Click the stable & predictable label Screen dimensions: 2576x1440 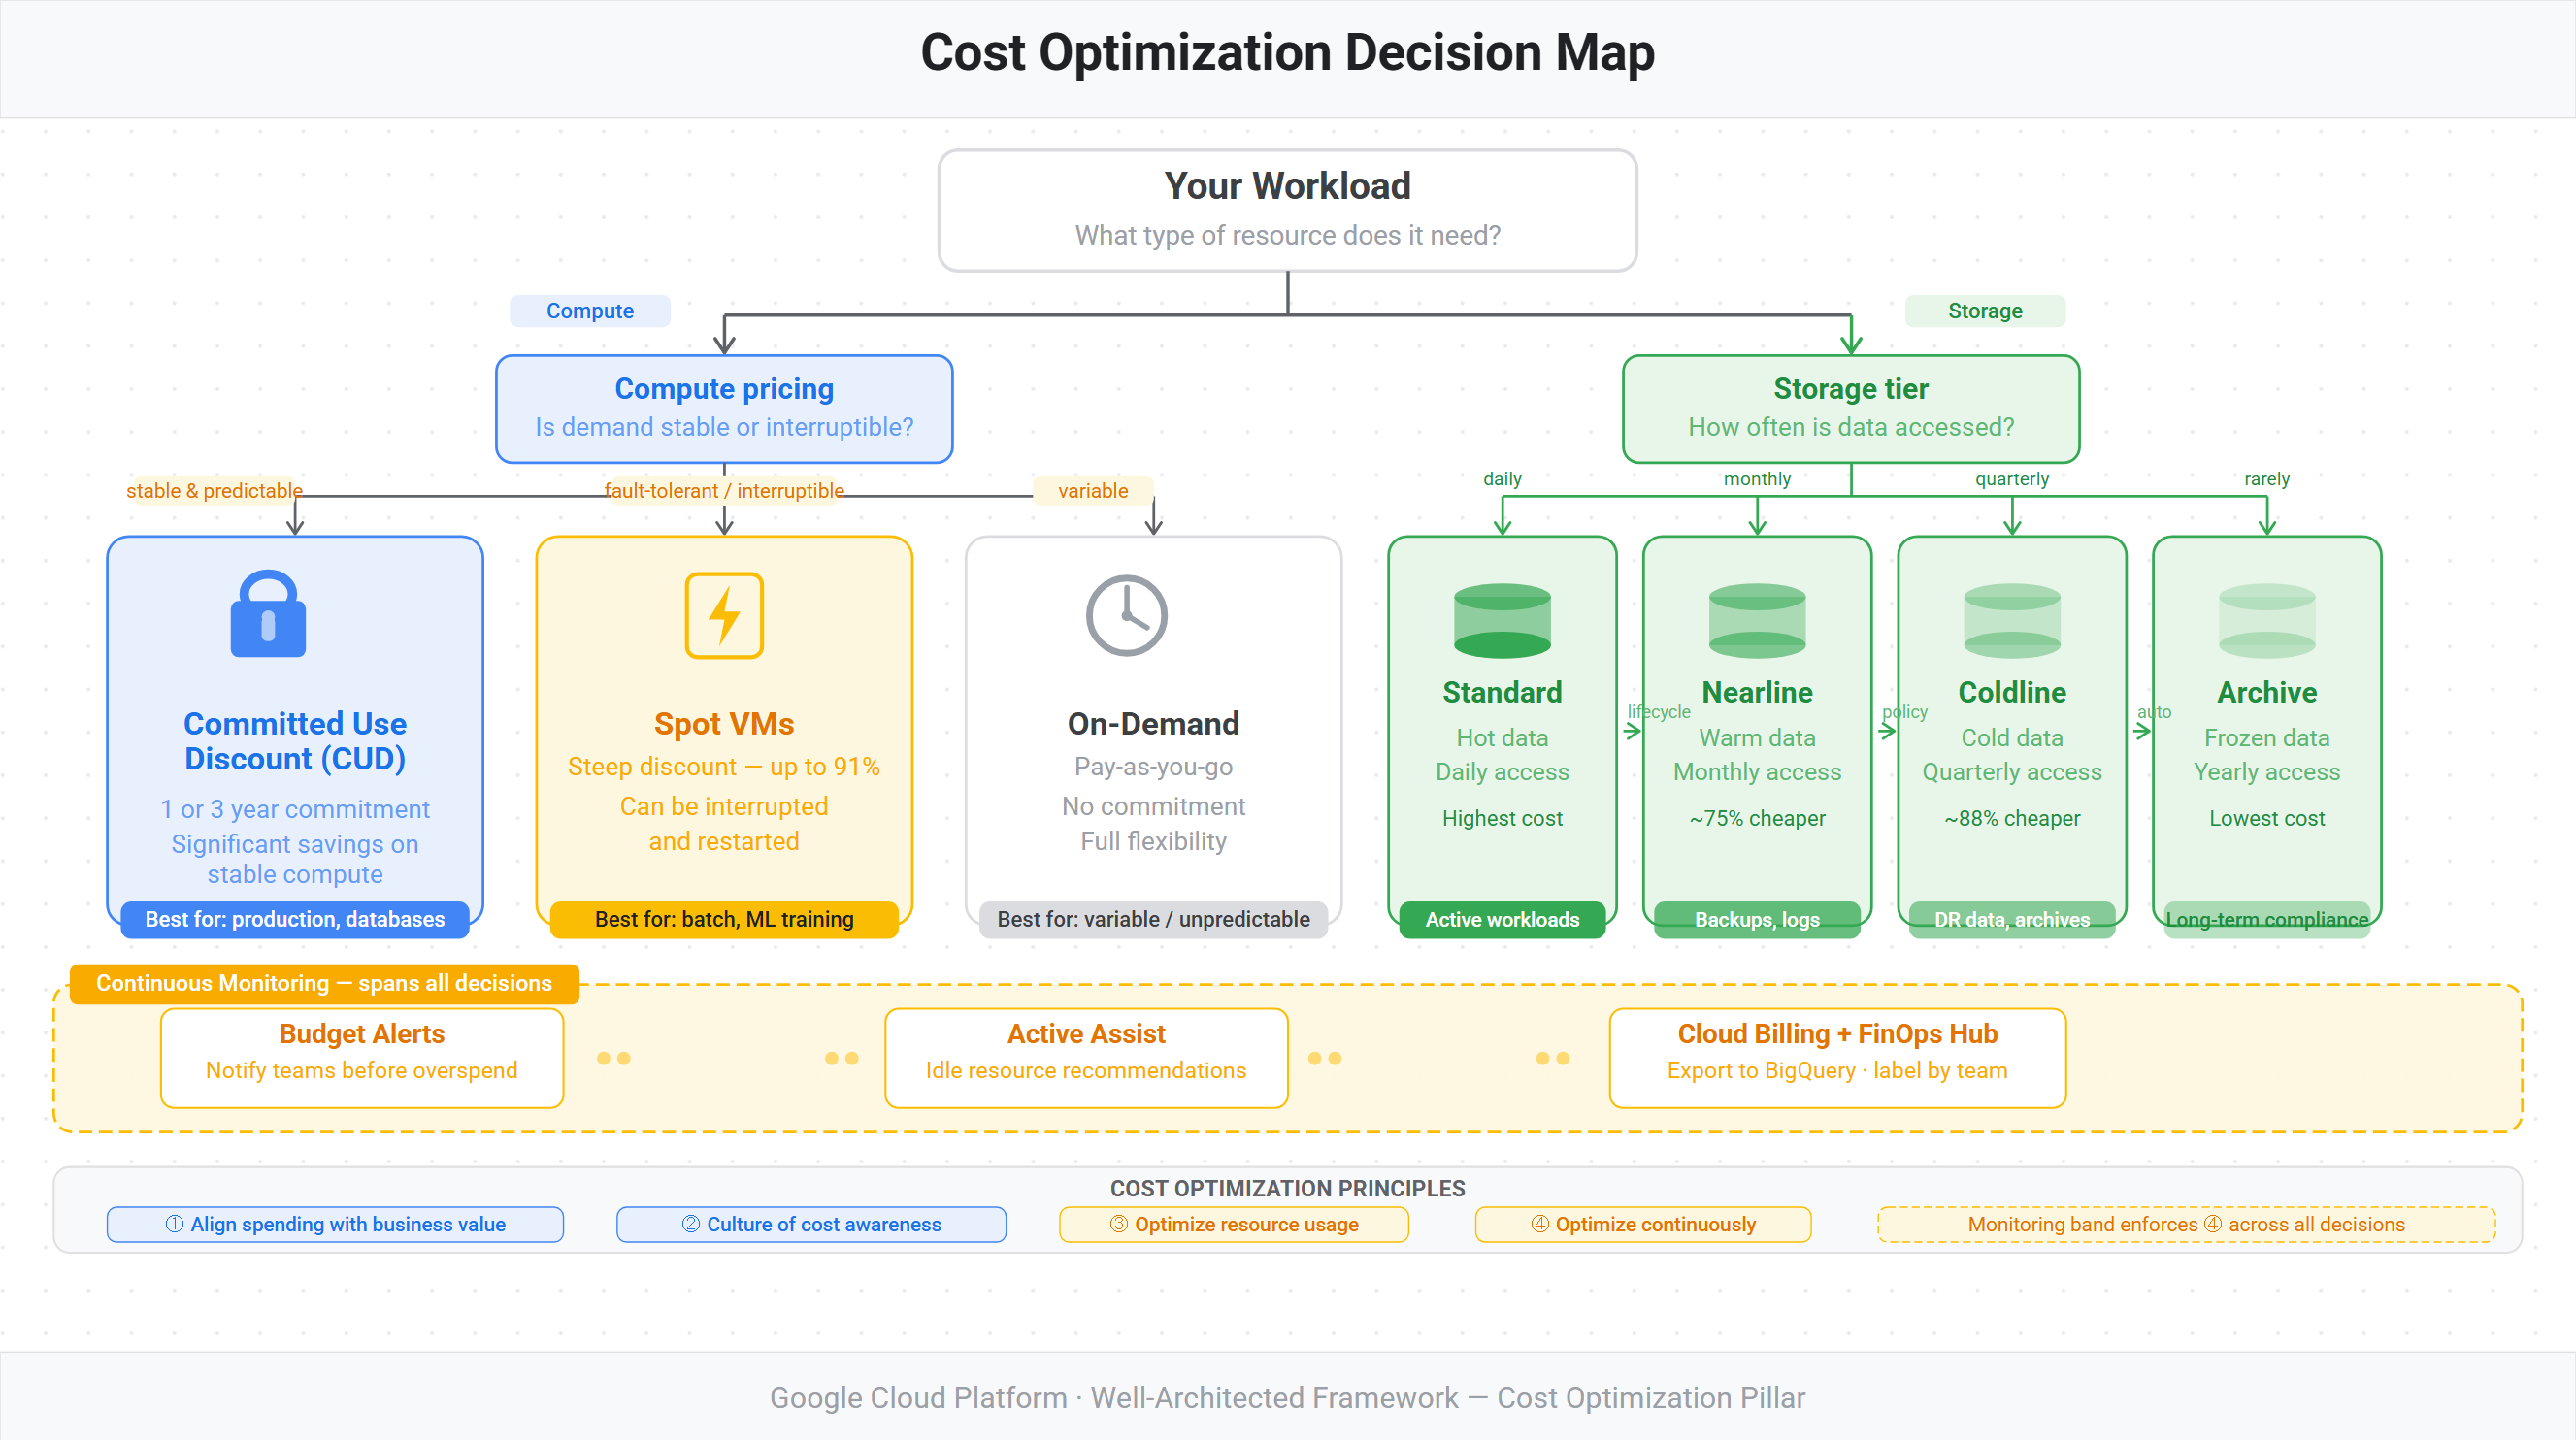[x=214, y=491]
